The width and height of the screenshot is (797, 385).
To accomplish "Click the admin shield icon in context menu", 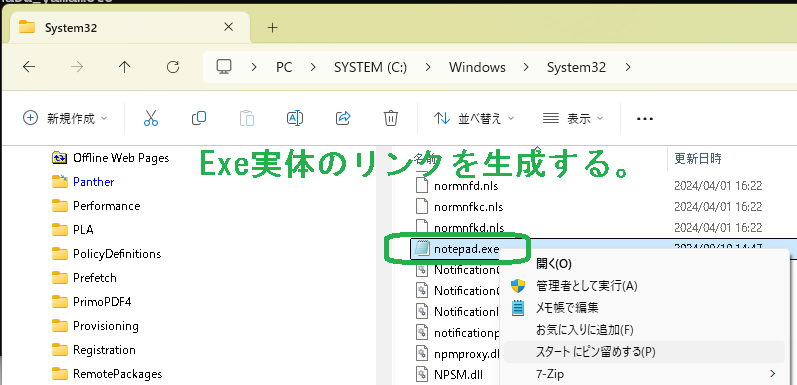I will pyautogui.click(x=517, y=286).
